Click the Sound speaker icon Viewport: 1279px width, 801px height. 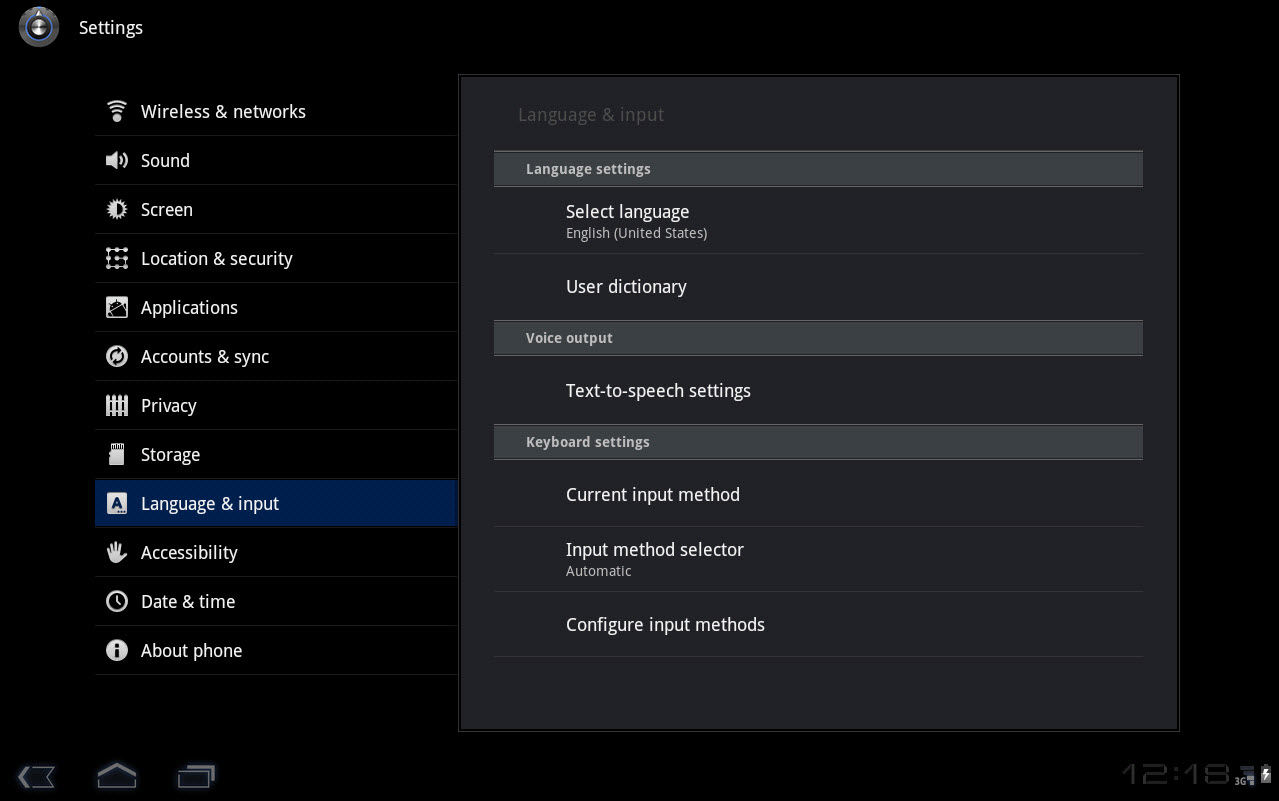click(x=117, y=160)
